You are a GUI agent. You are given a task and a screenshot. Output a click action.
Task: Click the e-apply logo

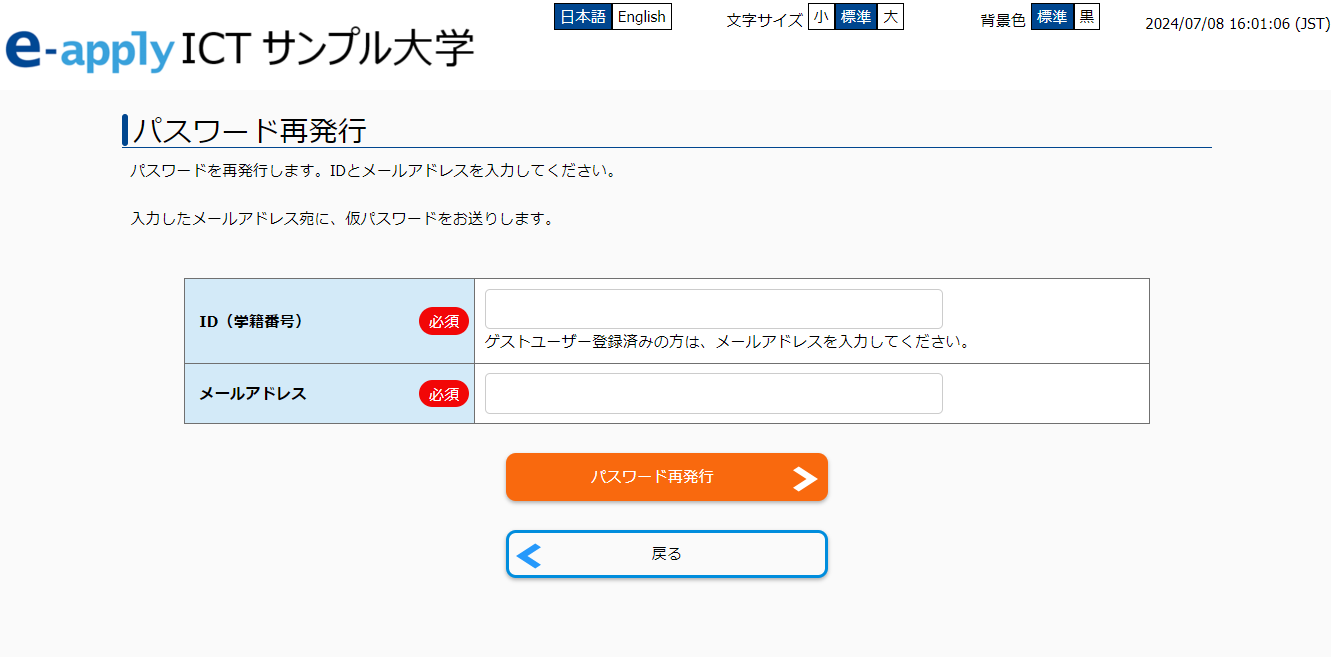click(90, 50)
